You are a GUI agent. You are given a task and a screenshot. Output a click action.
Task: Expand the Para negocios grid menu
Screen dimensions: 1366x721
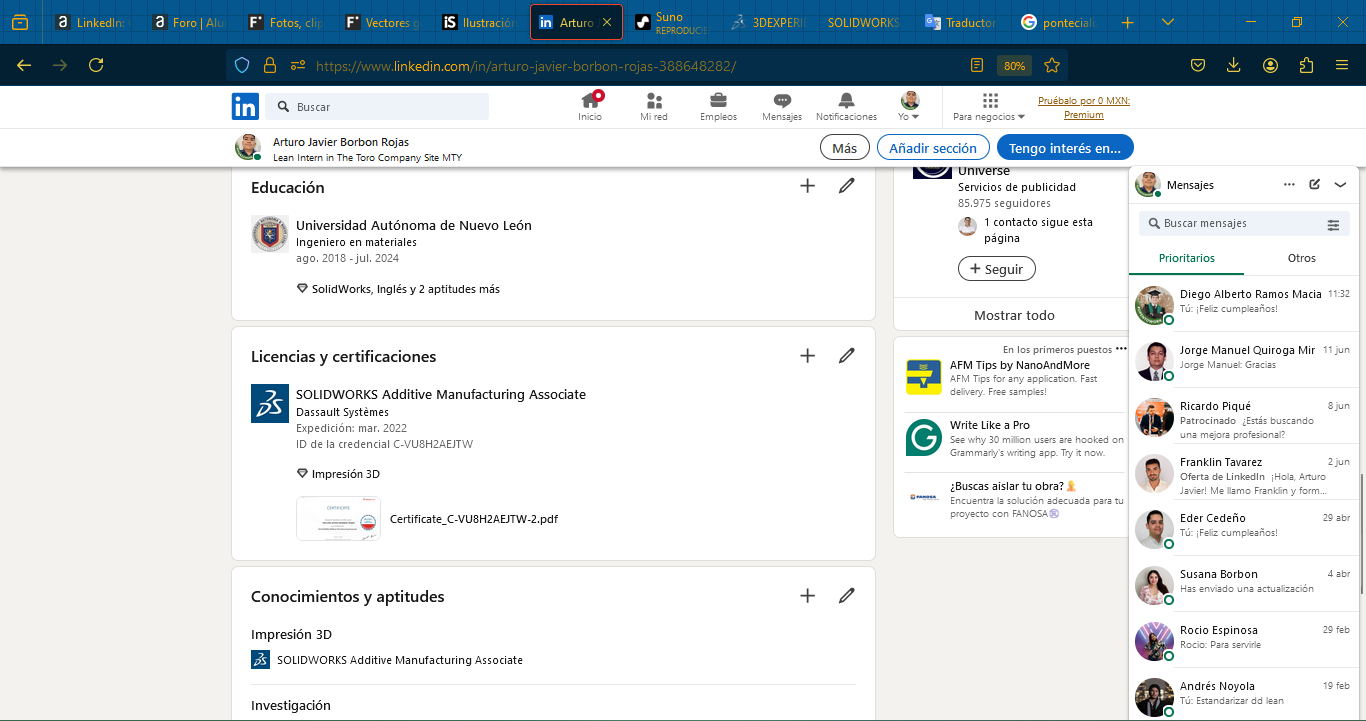coord(990,107)
